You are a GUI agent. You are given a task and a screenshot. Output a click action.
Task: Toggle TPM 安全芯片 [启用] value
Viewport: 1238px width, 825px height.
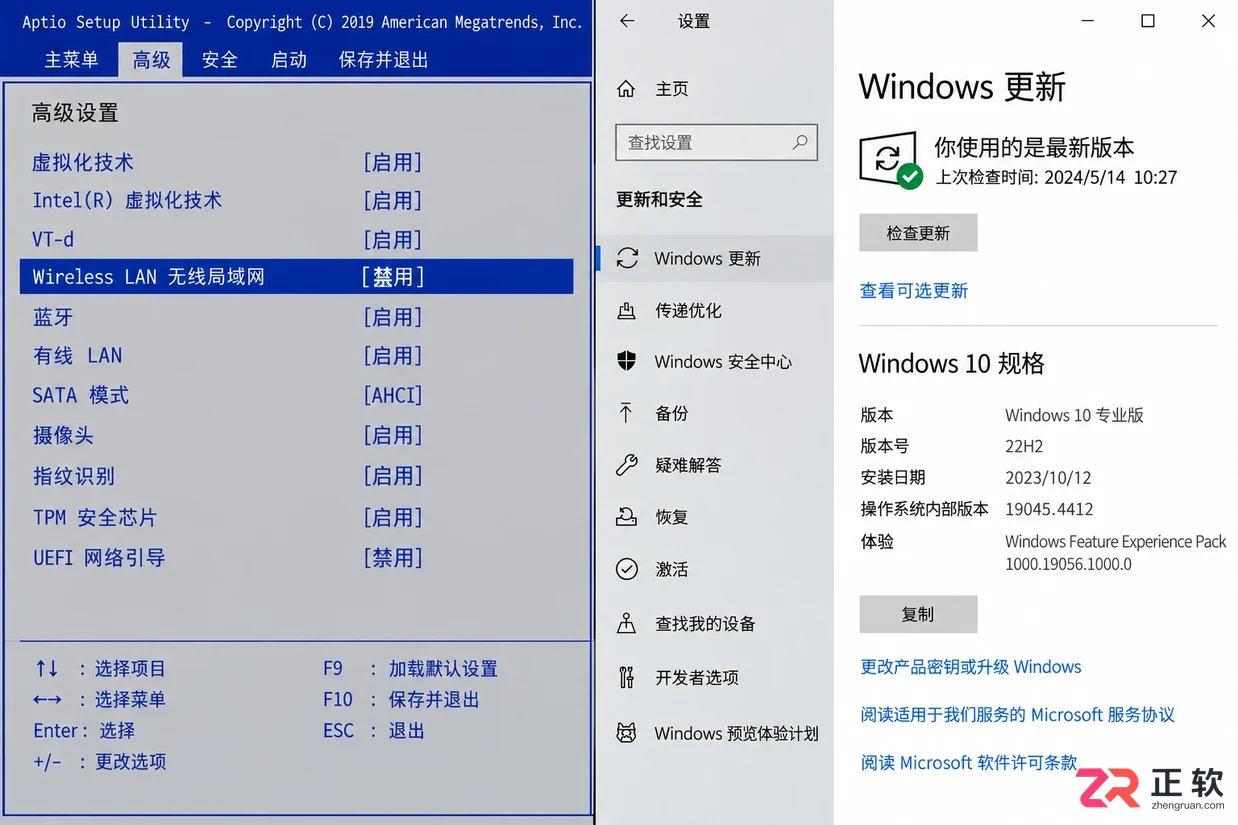coord(392,517)
